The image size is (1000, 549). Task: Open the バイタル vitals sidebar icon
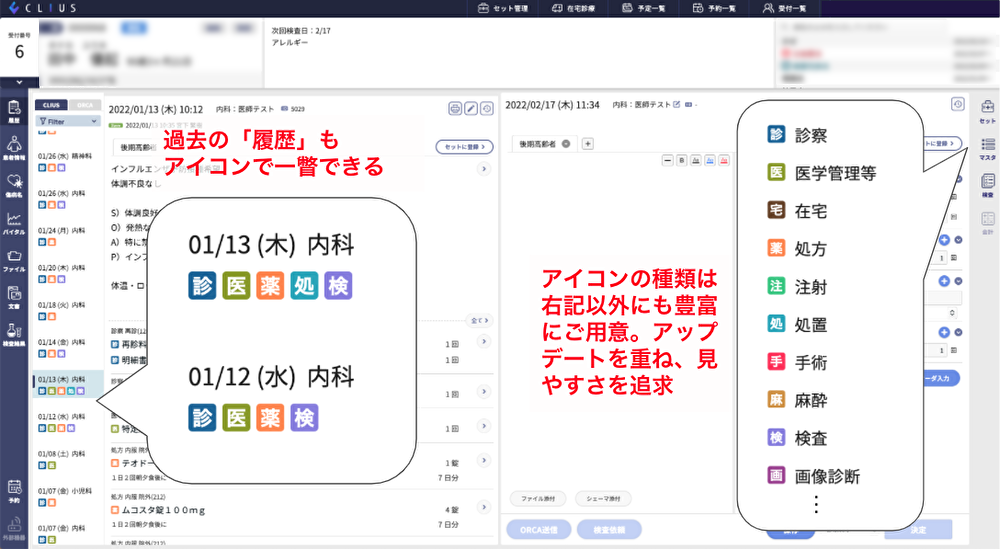[x=13, y=223]
